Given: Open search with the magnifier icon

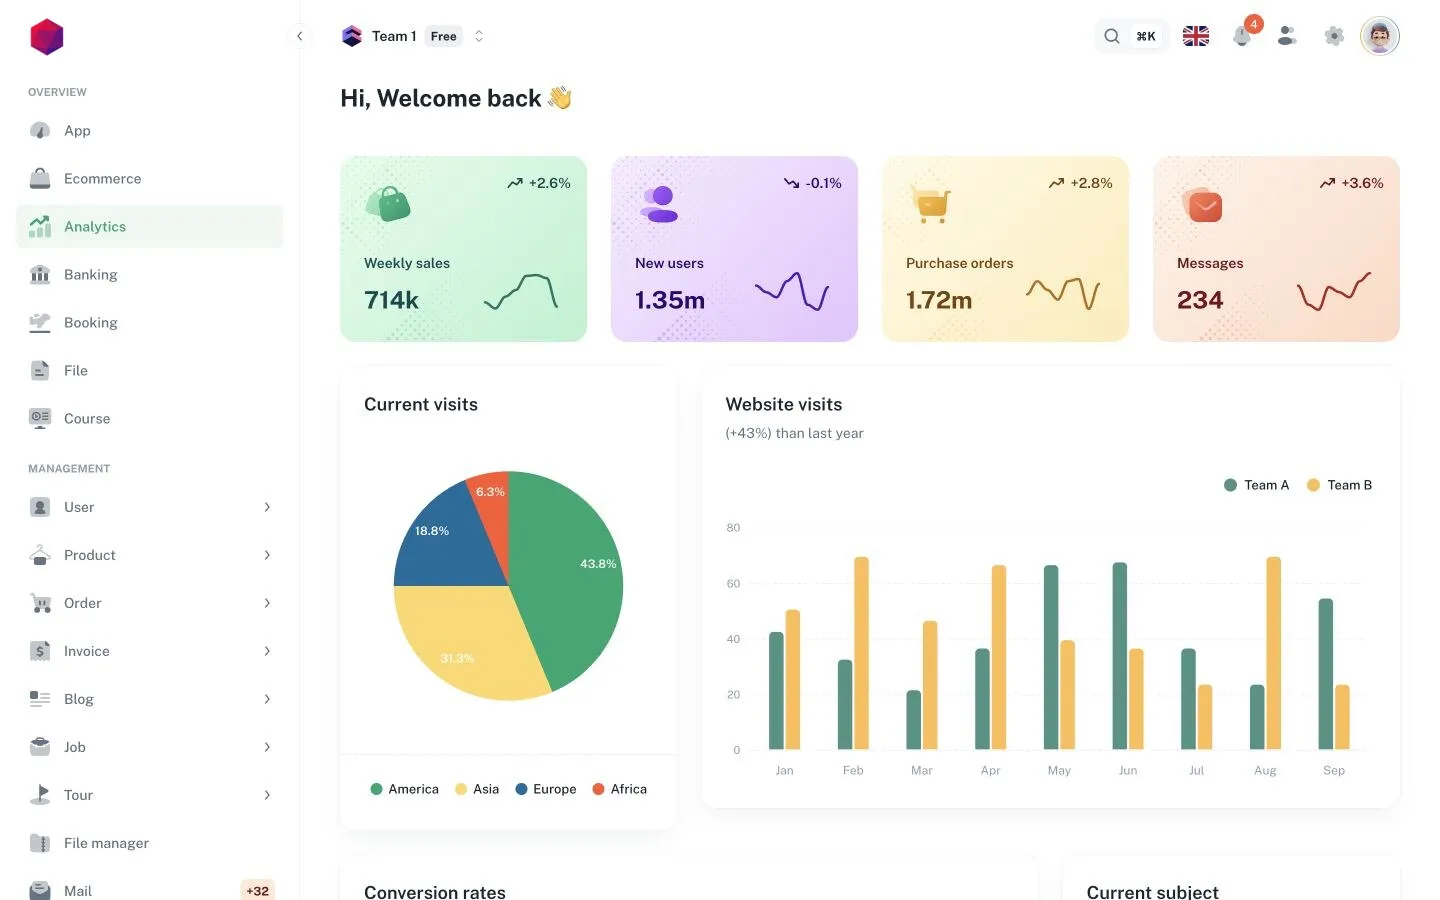Looking at the screenshot, I should [1111, 36].
